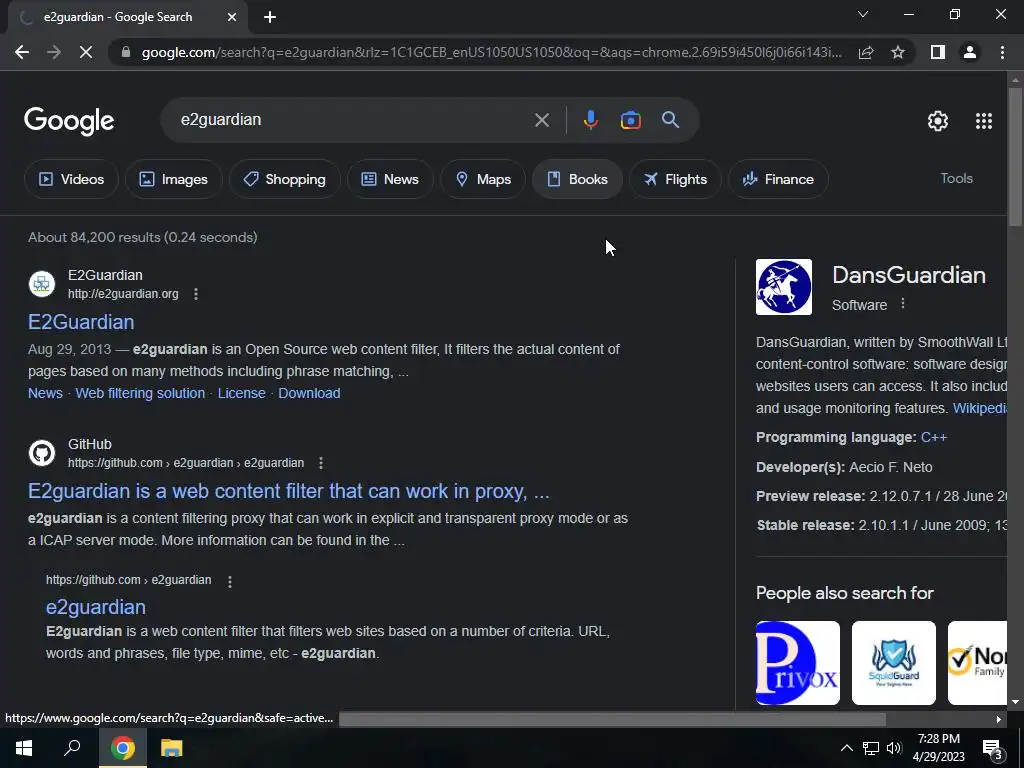Open File Explorer from the taskbar

[171, 748]
